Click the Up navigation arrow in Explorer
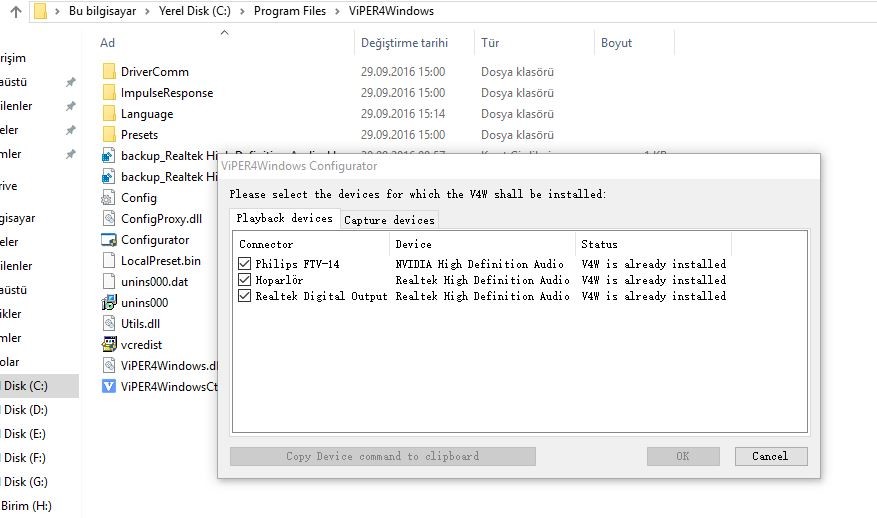Image resolution: width=877 pixels, height=518 pixels. pyautogui.click(x=15, y=12)
